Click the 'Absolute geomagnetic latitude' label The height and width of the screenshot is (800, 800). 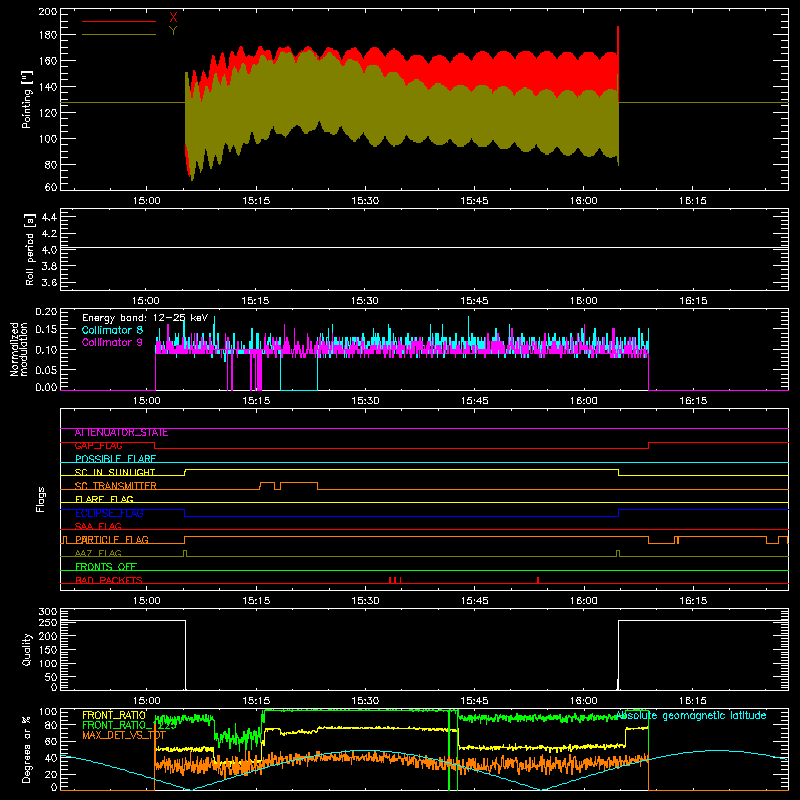pyautogui.click(x=691, y=716)
